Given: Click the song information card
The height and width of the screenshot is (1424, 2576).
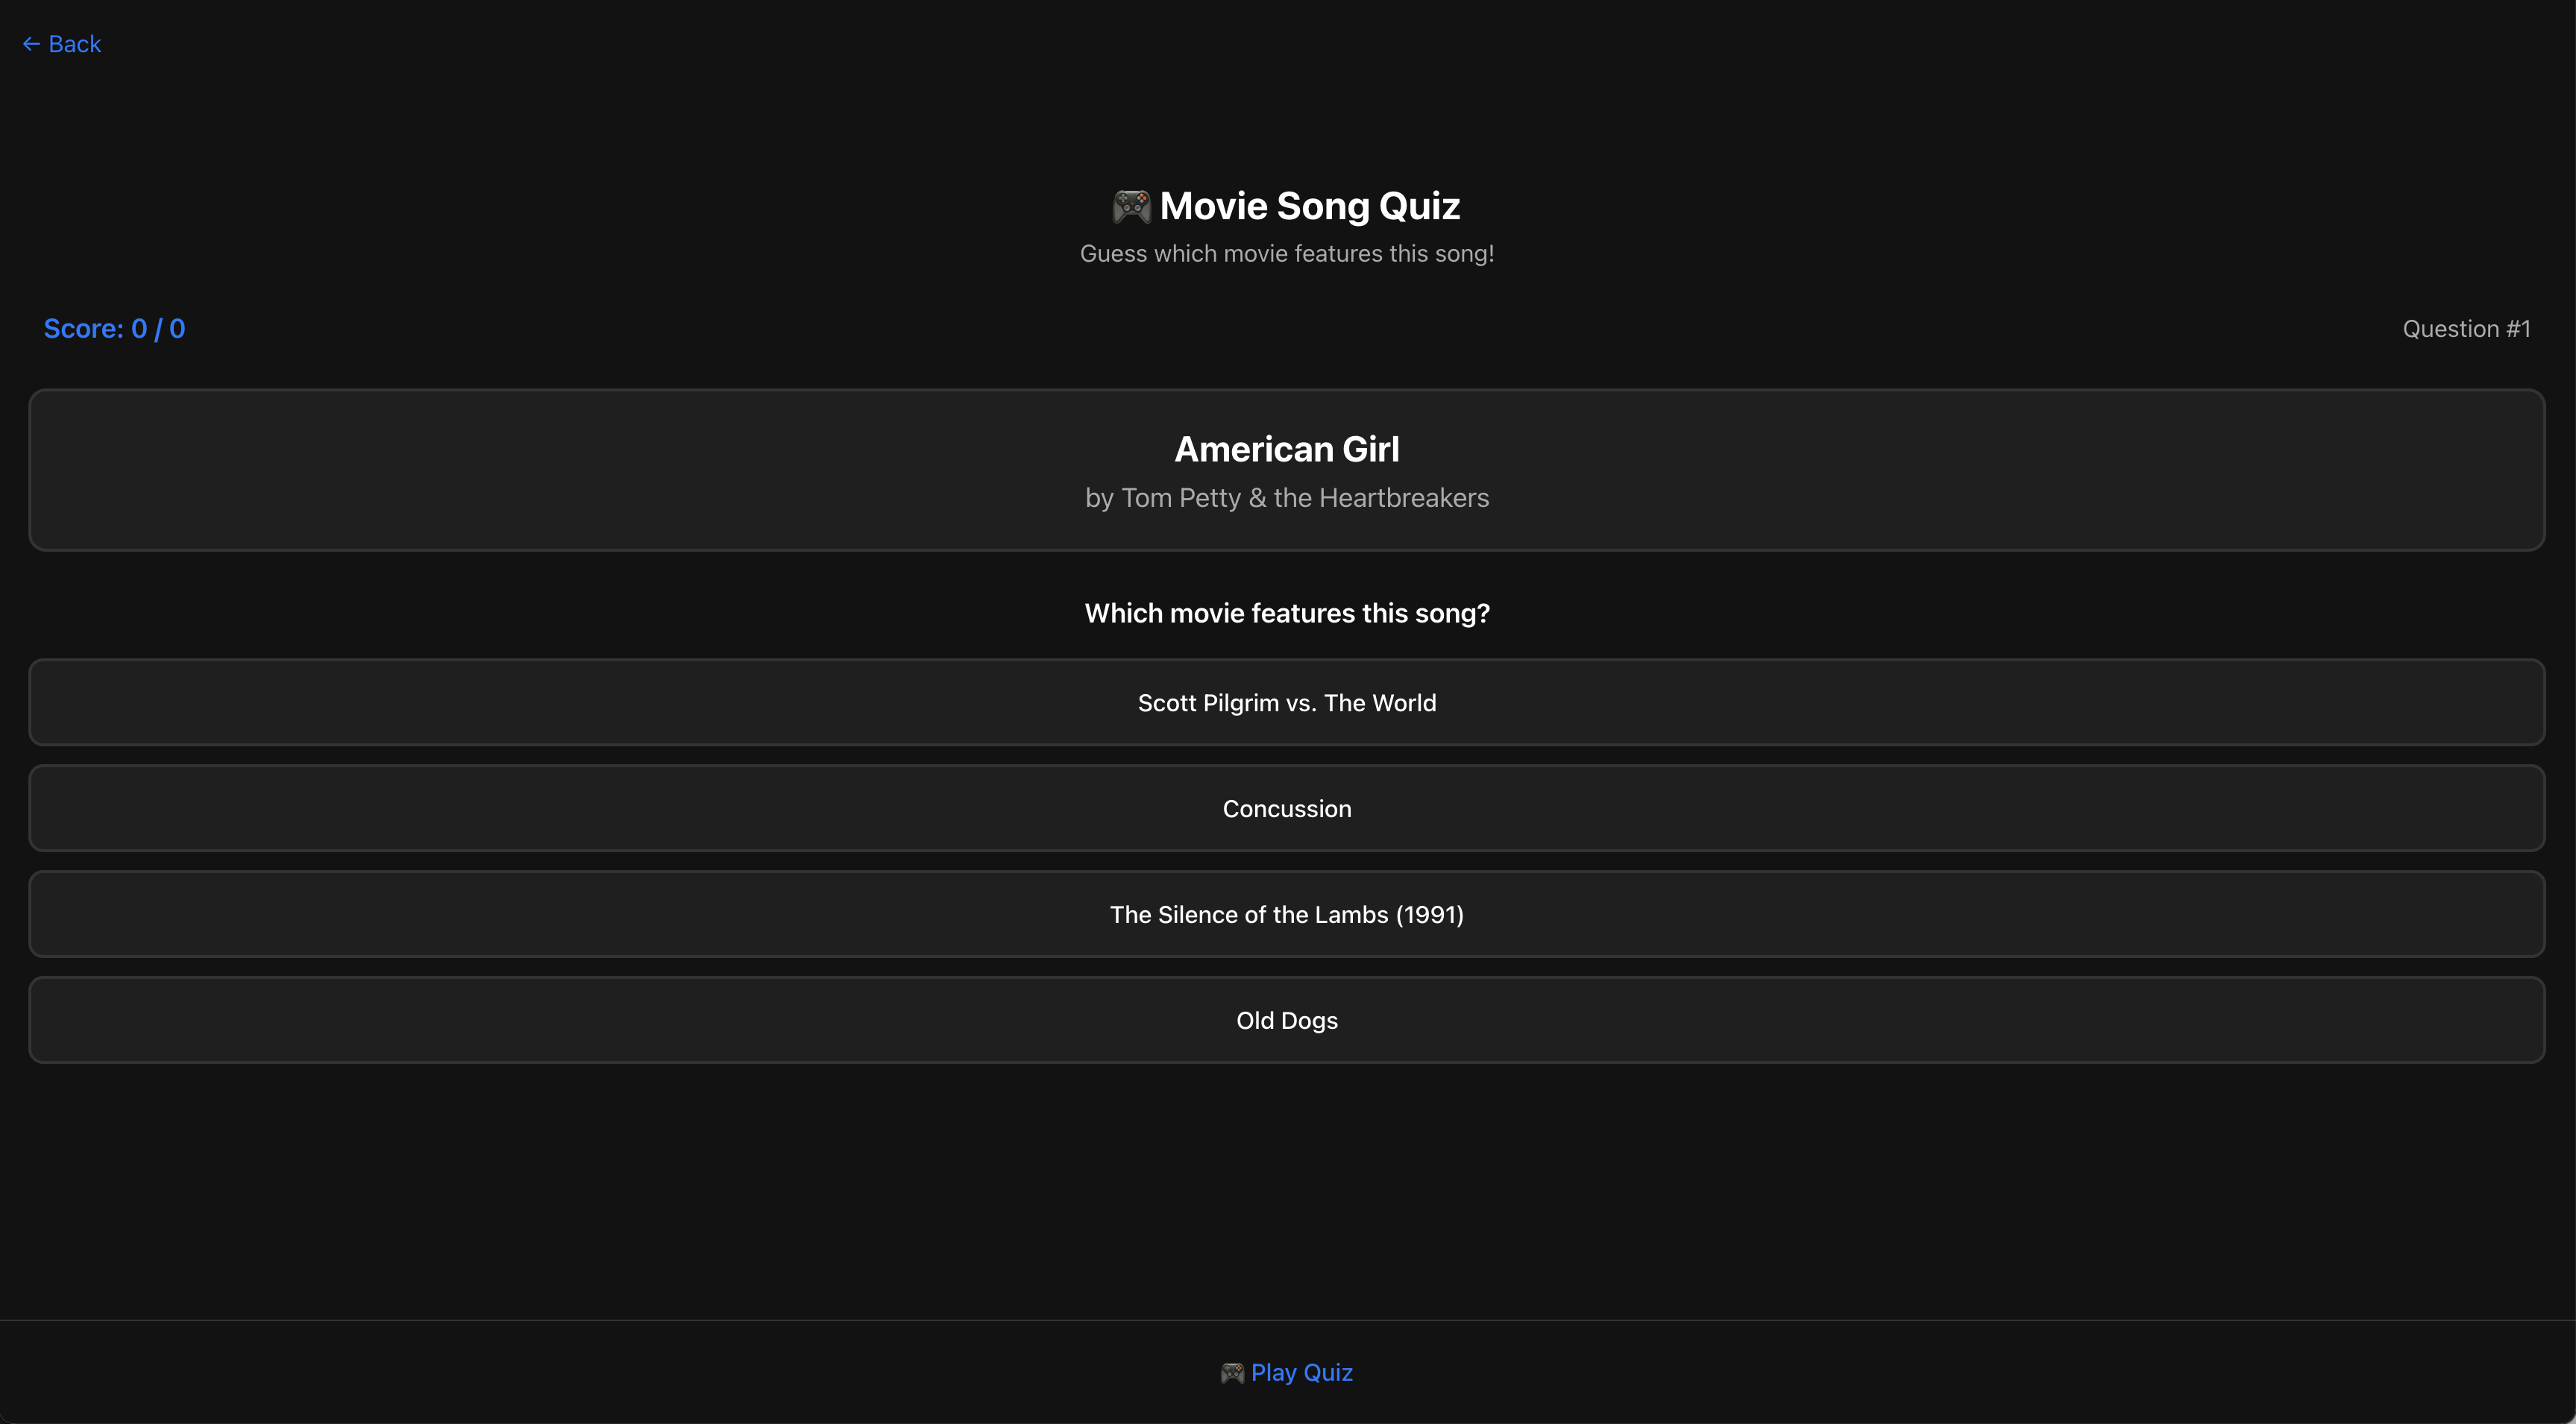Looking at the screenshot, I should pyautogui.click(x=1287, y=470).
